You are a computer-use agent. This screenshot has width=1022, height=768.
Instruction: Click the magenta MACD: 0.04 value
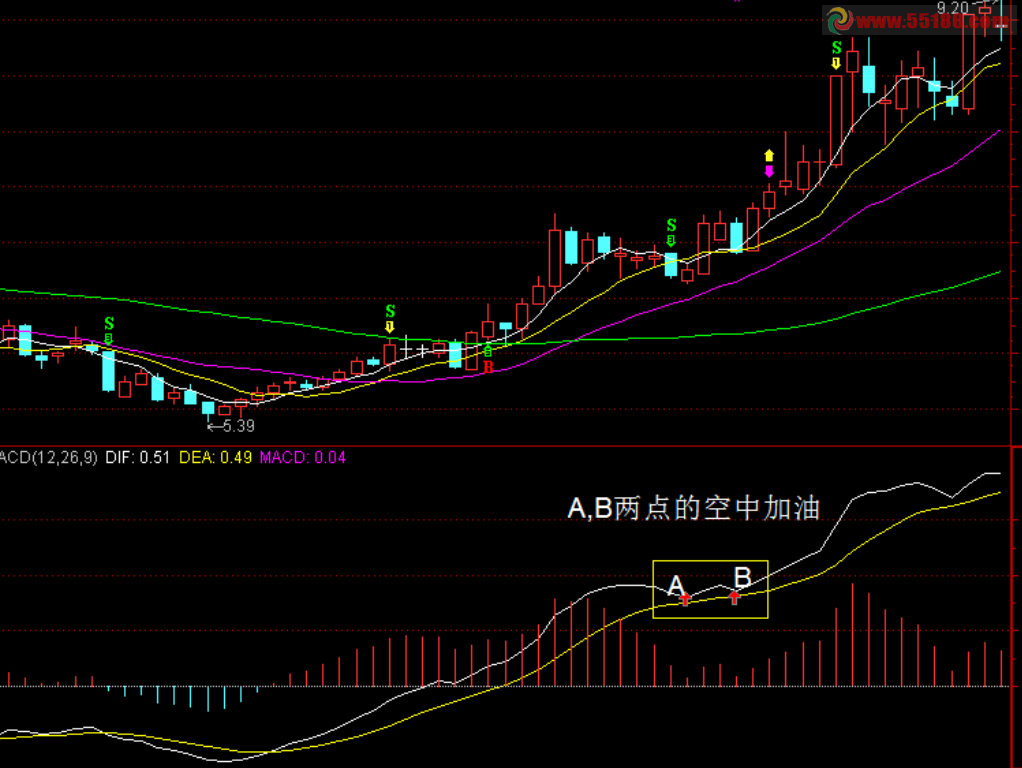(302, 458)
